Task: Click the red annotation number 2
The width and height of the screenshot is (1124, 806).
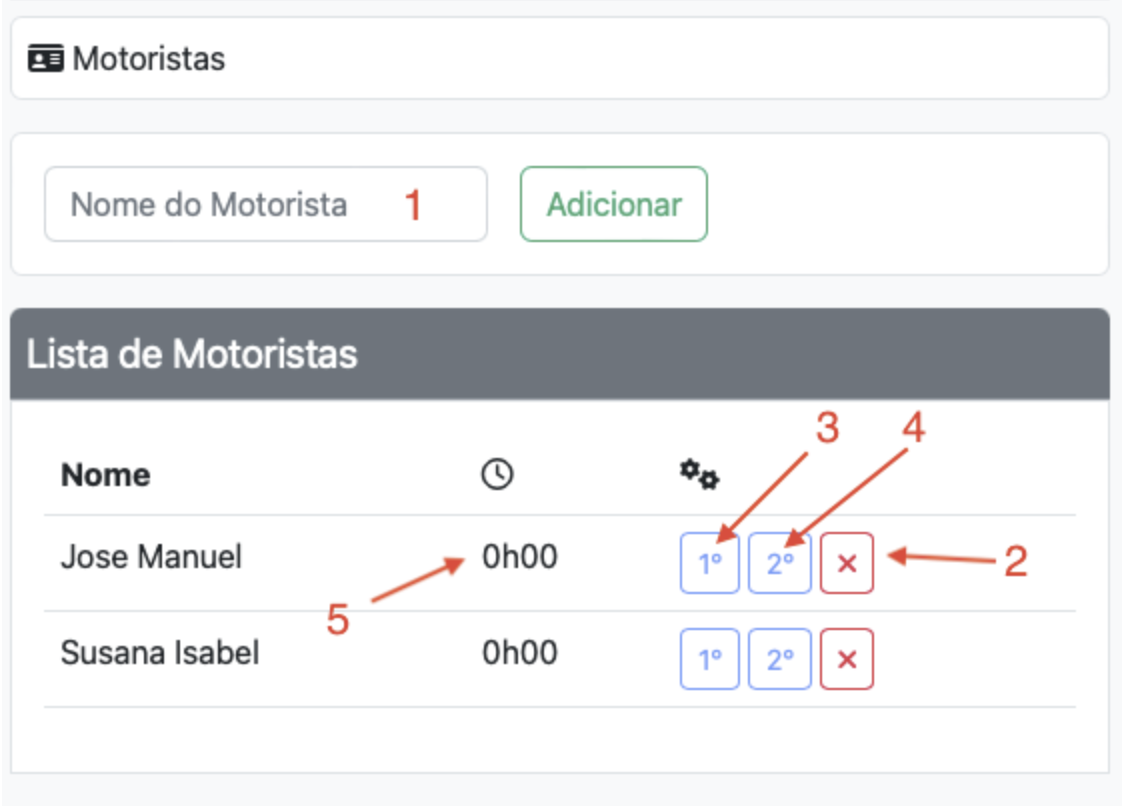Action: click(x=1016, y=561)
